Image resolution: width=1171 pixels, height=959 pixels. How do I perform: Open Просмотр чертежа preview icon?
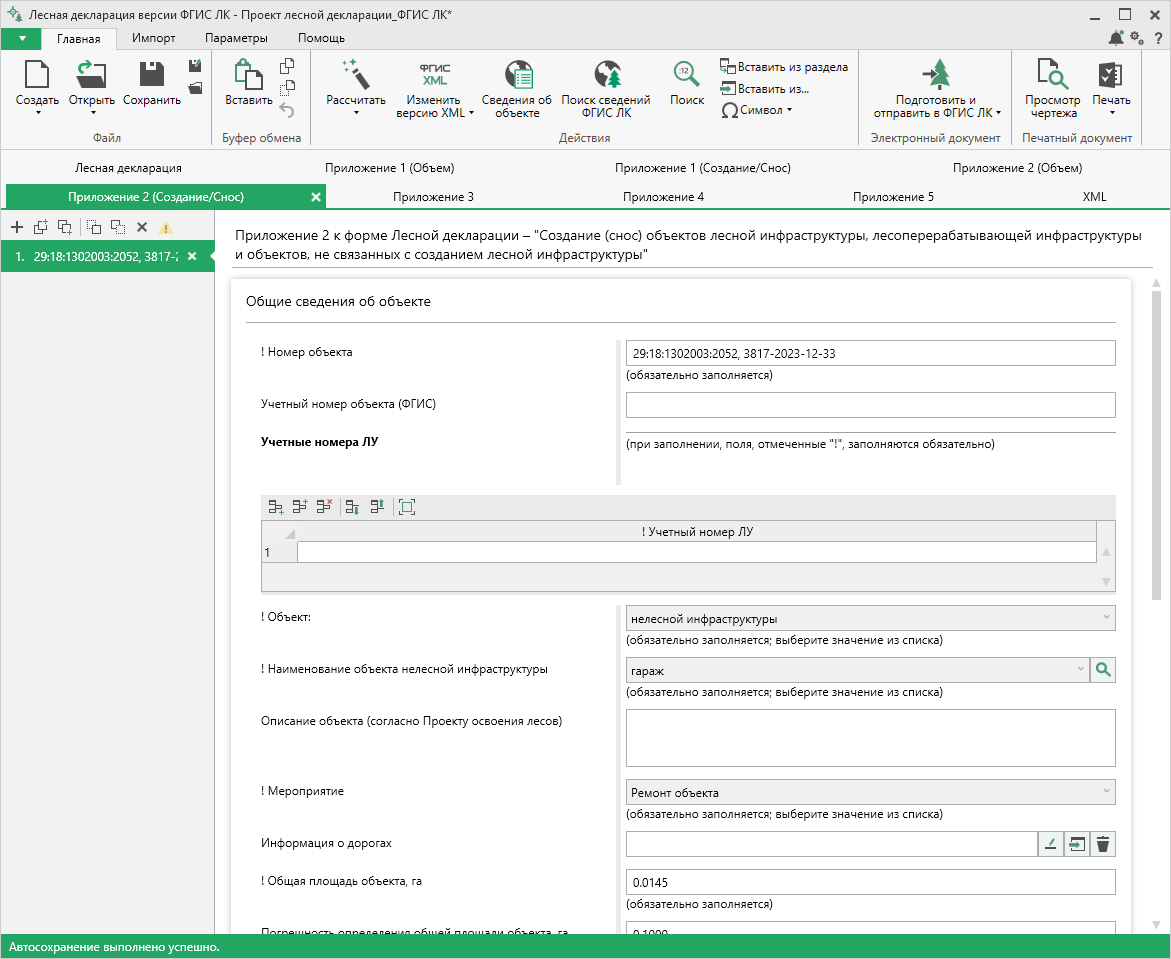1052,74
